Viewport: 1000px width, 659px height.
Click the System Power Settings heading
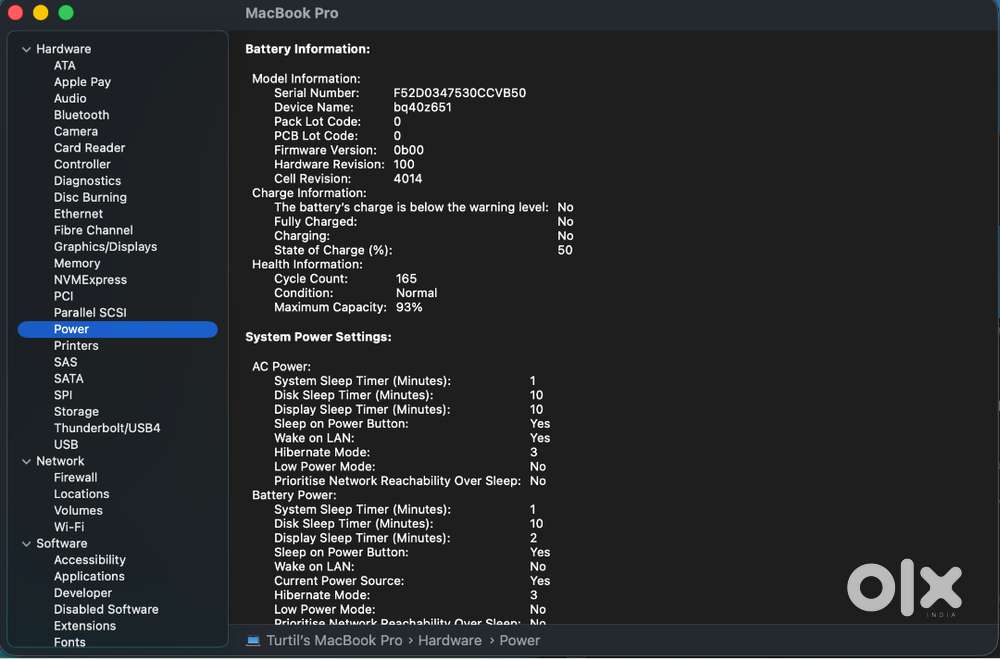point(318,337)
